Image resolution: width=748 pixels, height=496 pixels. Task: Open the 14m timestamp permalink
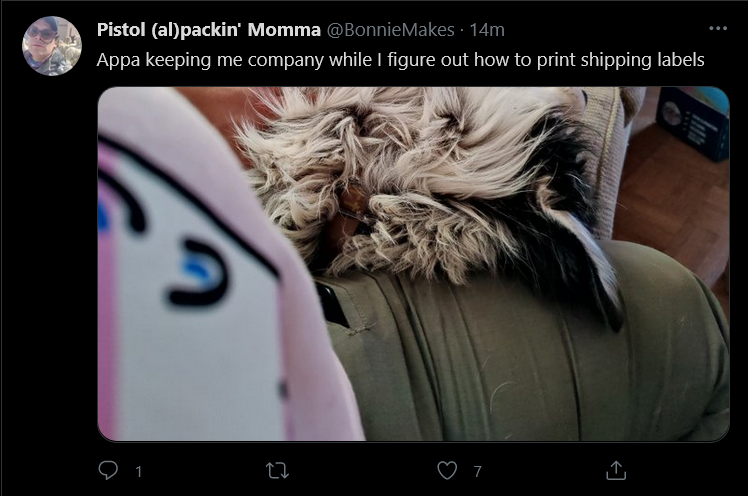click(x=487, y=30)
